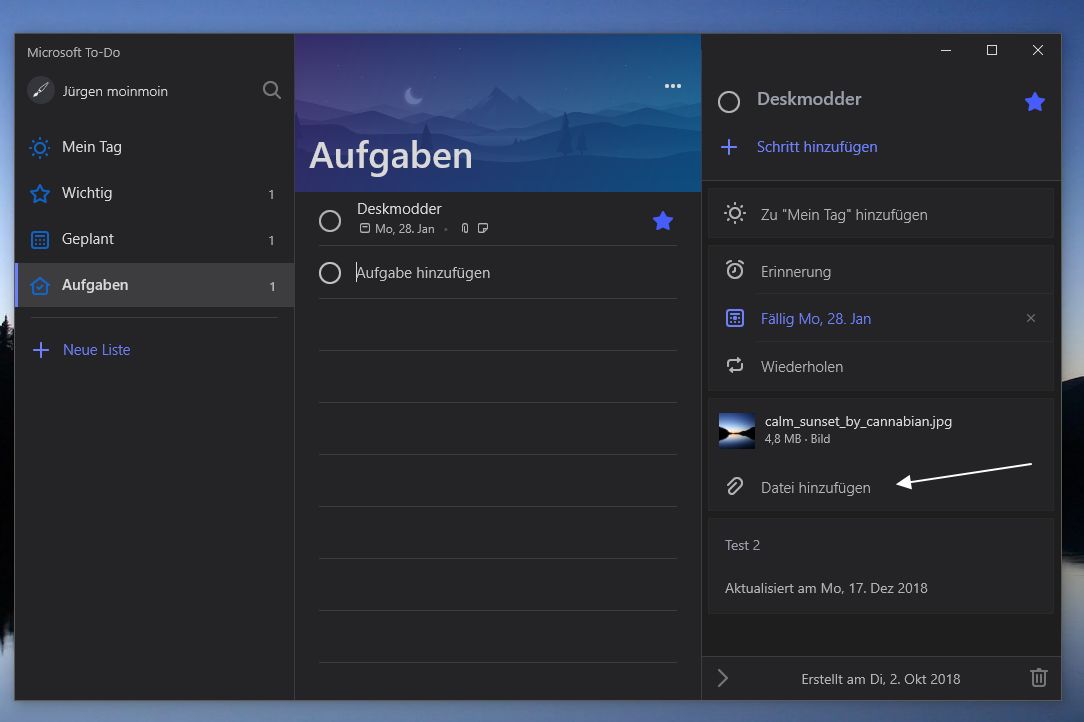The height and width of the screenshot is (722, 1084).
Task: Click the Deskmodder title in detail pane
Action: [x=809, y=99]
